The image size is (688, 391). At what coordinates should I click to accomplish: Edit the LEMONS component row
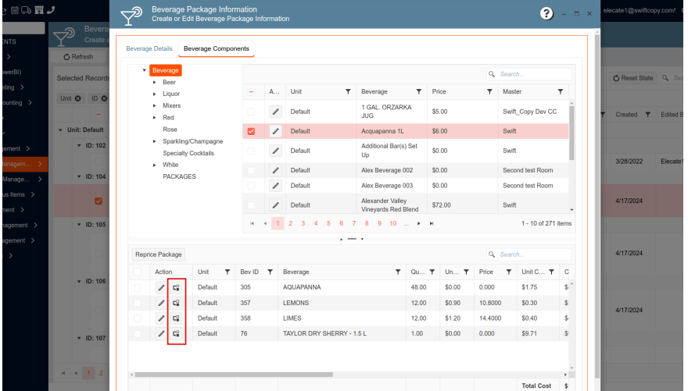click(161, 303)
